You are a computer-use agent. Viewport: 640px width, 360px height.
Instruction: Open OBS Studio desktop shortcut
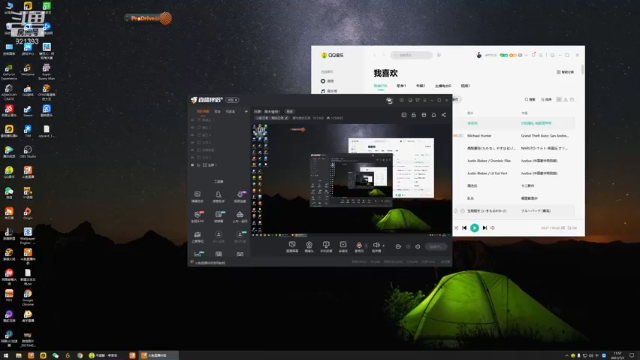(28, 152)
